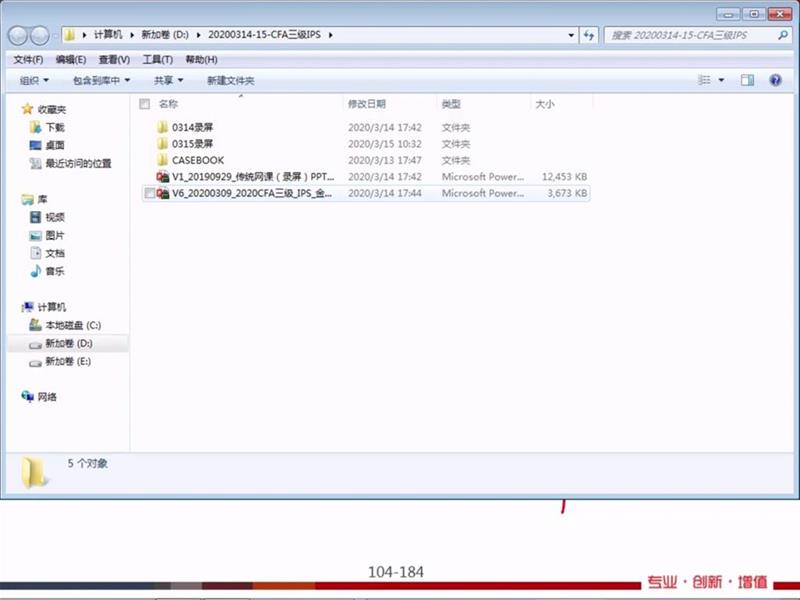800x600 pixels.
Task: Open the 0314录屏 folder icon
Action: [162, 127]
